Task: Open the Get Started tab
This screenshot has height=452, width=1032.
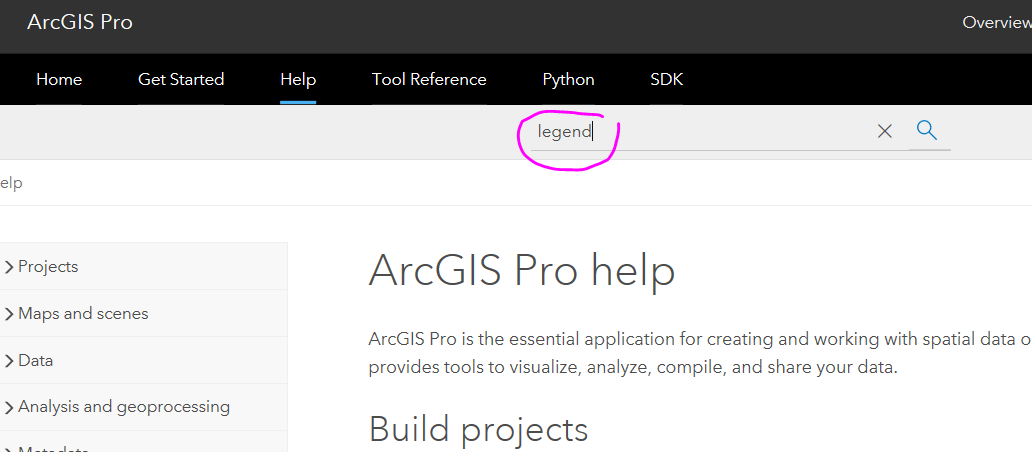Action: click(181, 79)
